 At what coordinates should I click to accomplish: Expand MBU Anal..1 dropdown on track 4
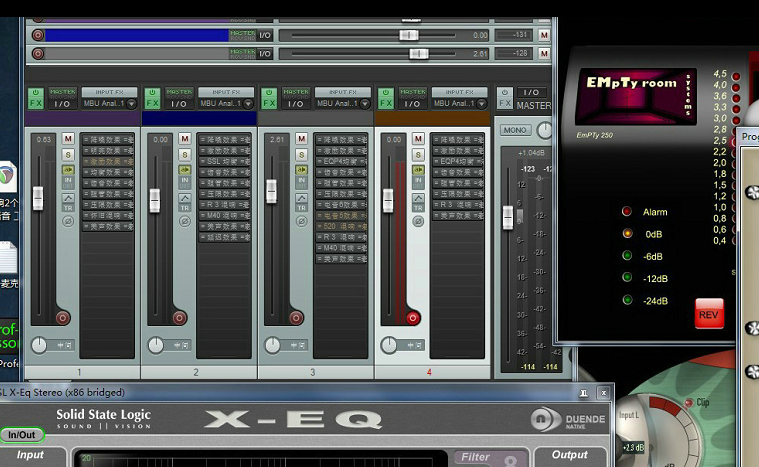tap(481, 104)
